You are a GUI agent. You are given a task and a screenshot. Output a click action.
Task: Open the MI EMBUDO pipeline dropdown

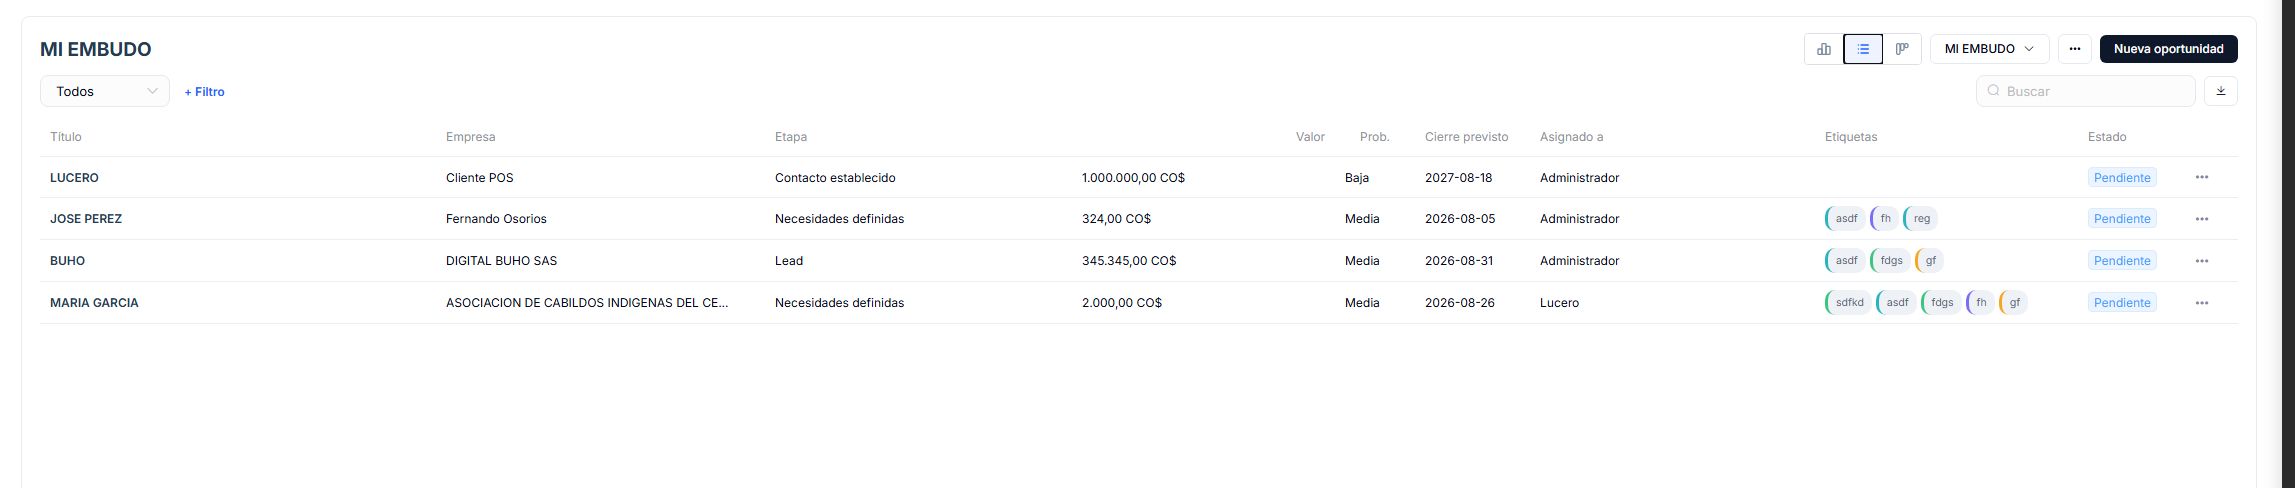tap(1989, 49)
